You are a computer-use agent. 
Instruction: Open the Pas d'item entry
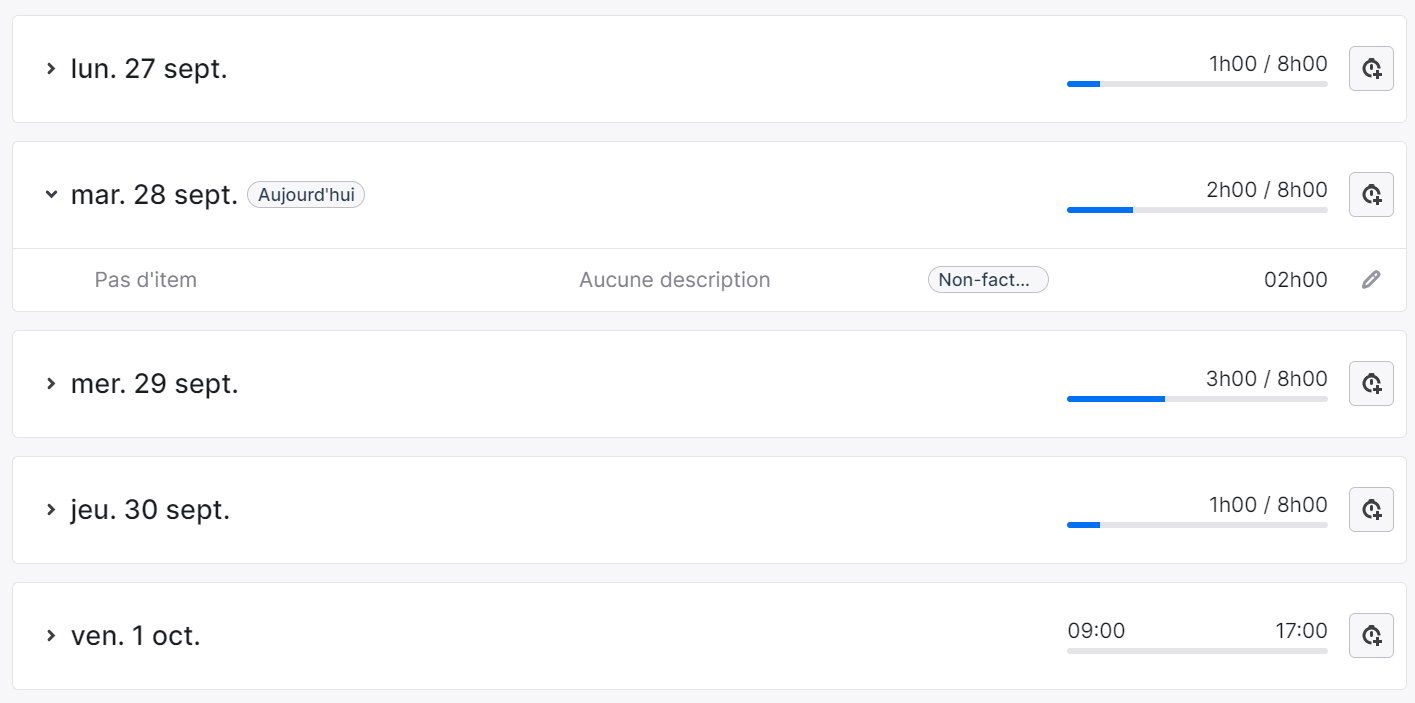tap(146, 280)
